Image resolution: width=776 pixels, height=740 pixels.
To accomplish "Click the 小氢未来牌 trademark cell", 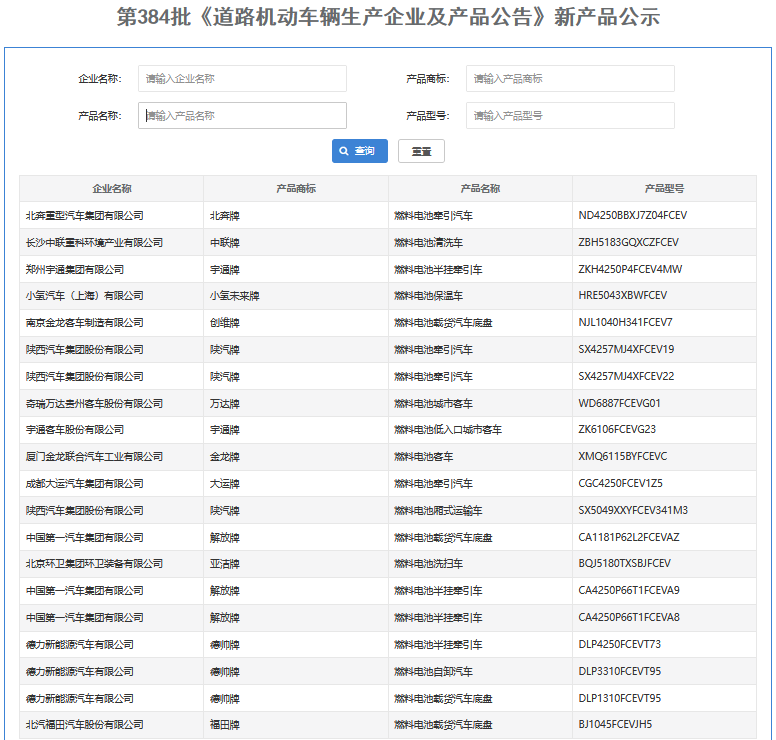I will tap(234, 296).
